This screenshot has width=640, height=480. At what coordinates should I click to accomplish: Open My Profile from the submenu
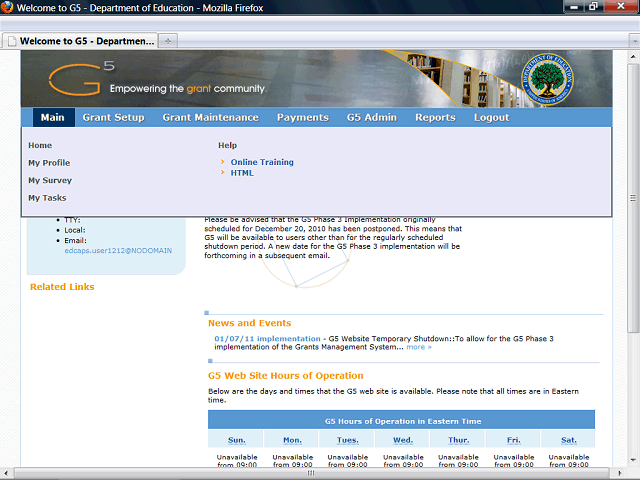49,163
